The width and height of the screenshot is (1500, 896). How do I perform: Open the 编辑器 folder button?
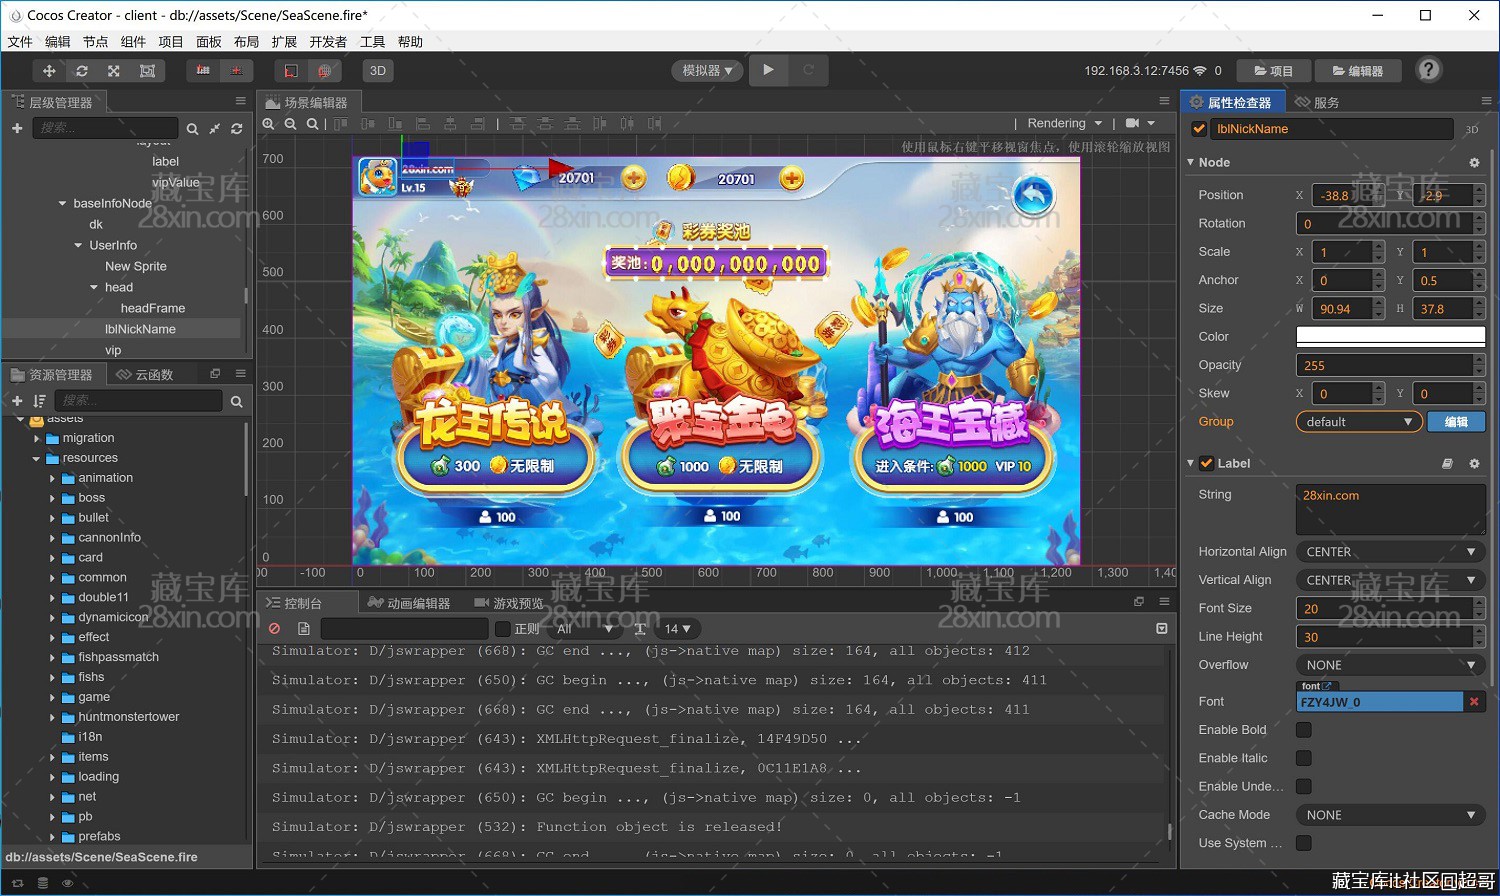click(1358, 71)
